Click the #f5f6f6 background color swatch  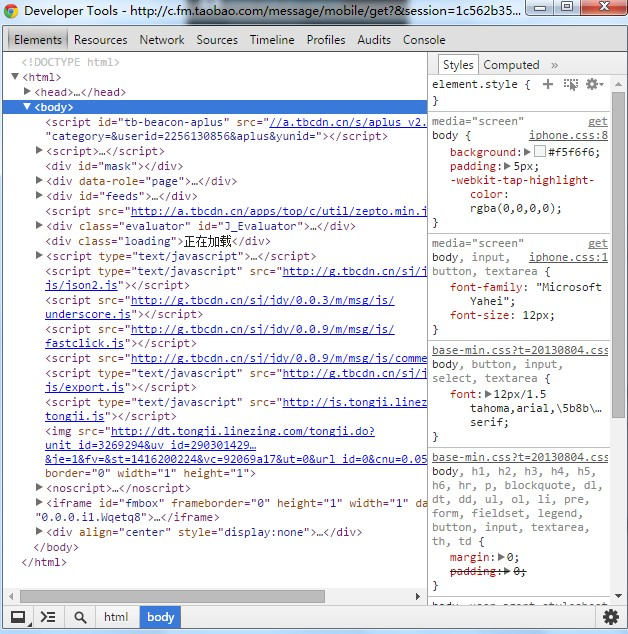[539, 152]
